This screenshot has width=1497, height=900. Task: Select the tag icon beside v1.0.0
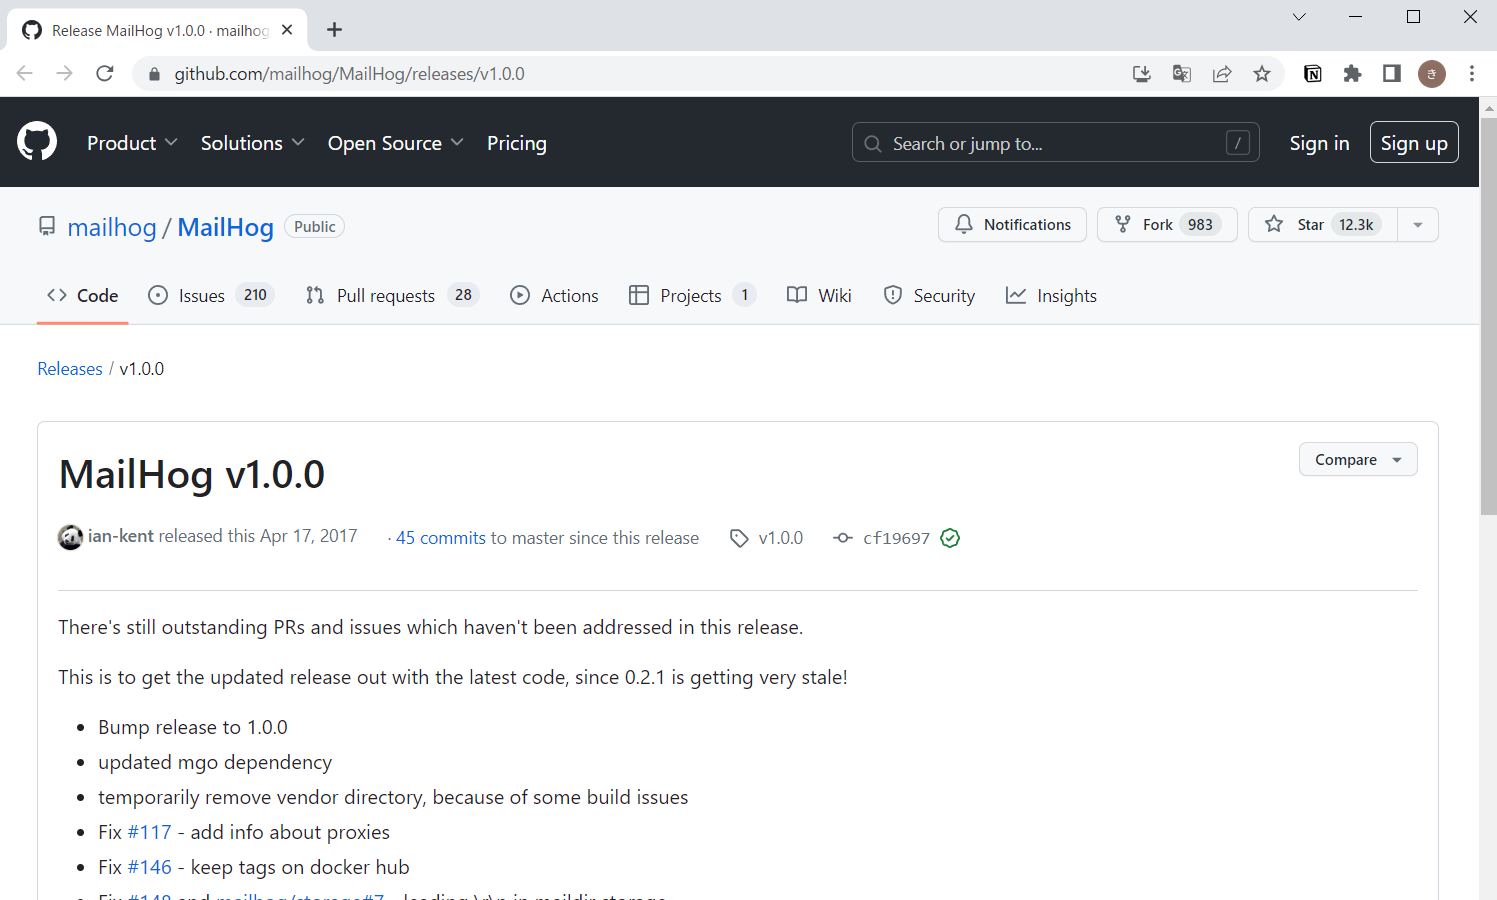[739, 537]
